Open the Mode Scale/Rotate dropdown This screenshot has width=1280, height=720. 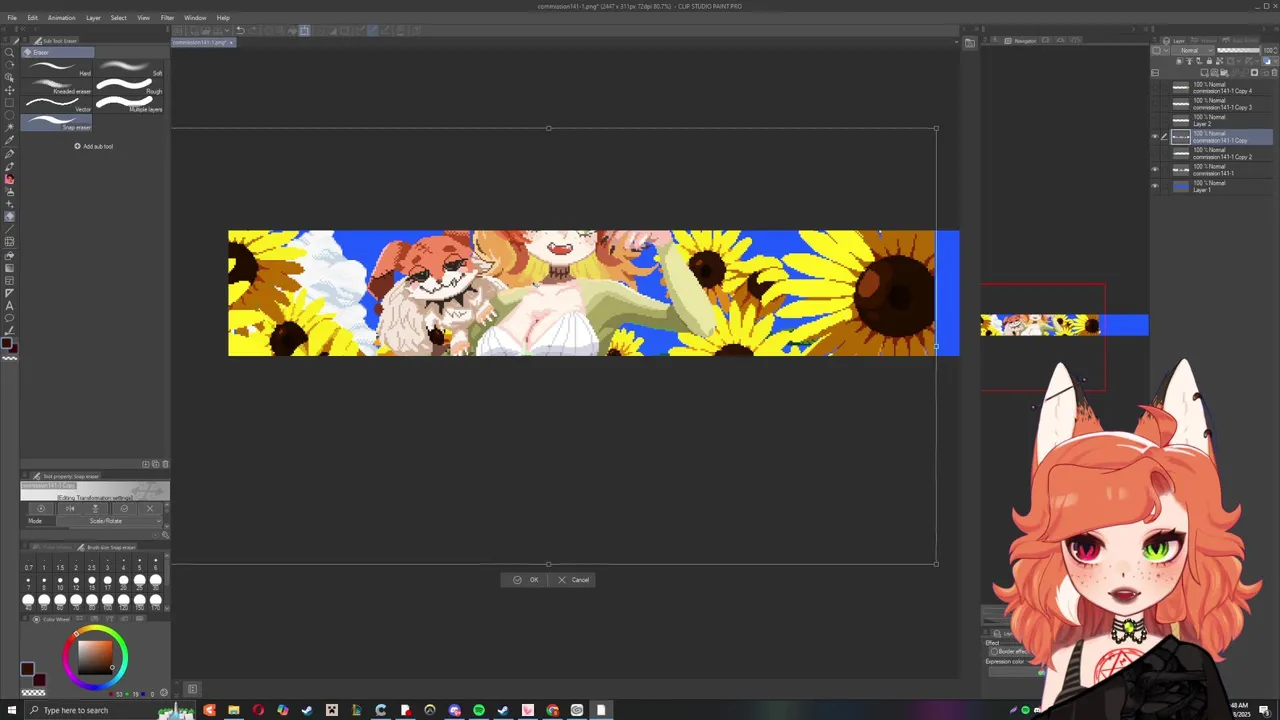110,521
